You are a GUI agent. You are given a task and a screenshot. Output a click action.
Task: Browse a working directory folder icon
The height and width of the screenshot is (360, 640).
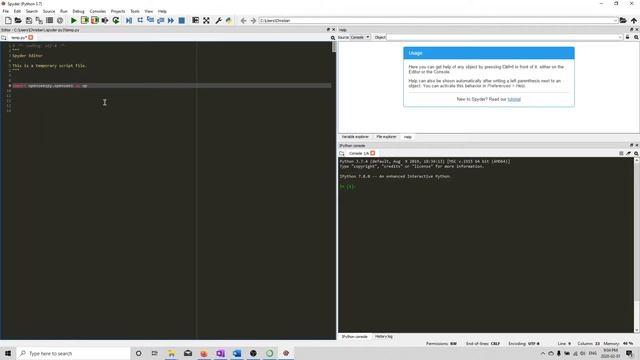(623, 20)
